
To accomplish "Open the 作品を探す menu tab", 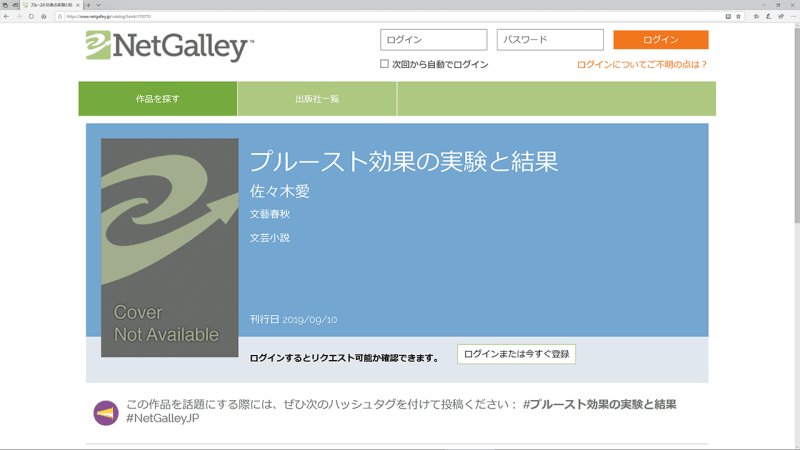I will 158,98.
